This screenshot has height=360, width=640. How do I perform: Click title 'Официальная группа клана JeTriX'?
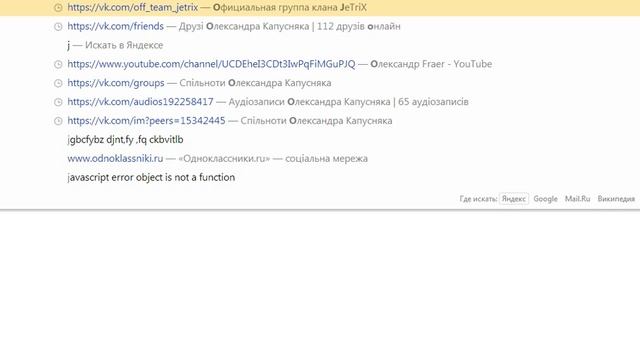click(290, 8)
